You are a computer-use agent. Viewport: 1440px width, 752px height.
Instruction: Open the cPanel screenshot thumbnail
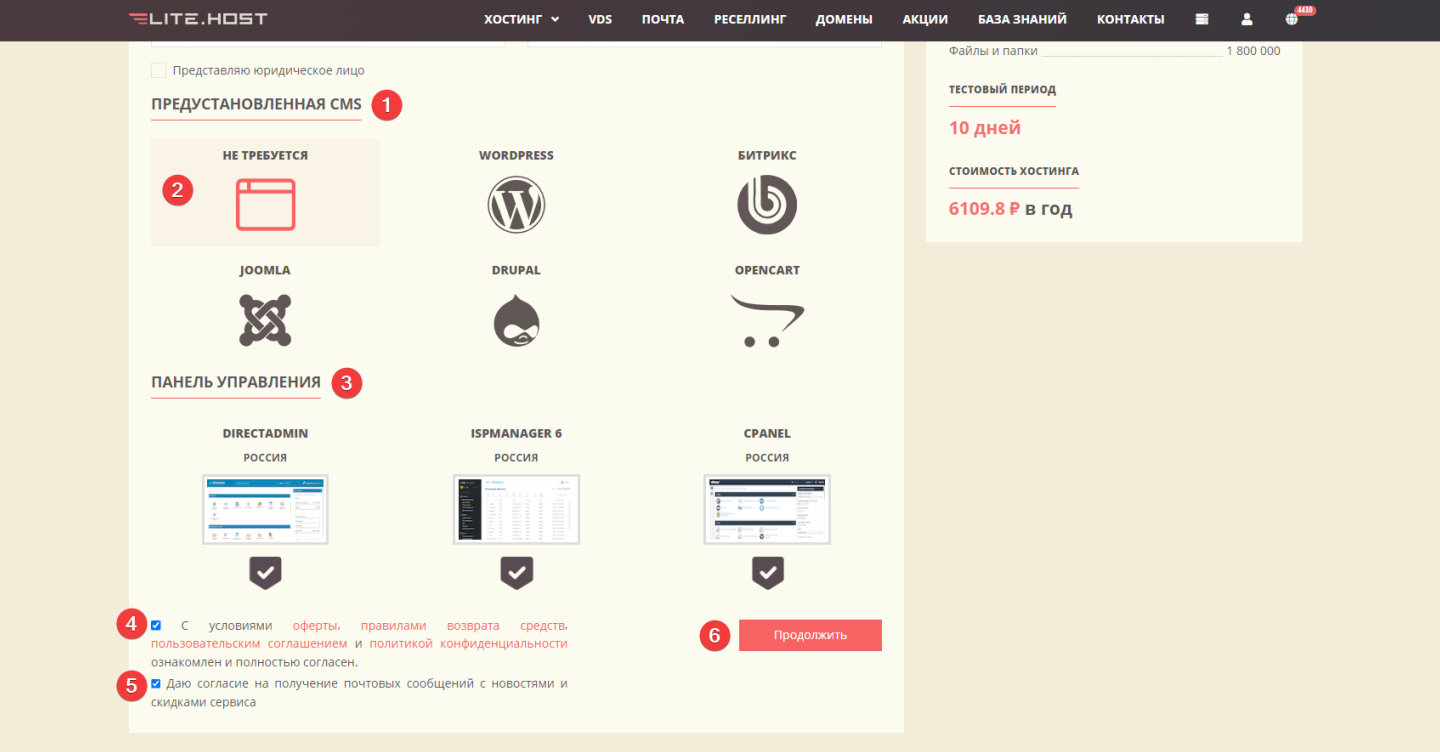tap(767, 509)
